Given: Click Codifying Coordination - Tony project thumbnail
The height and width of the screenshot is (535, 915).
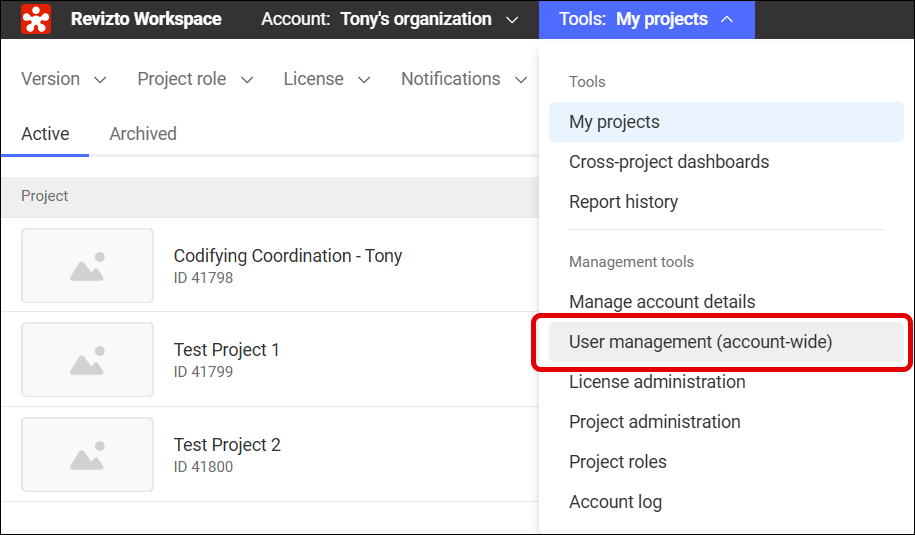Looking at the screenshot, I should tap(88, 265).
